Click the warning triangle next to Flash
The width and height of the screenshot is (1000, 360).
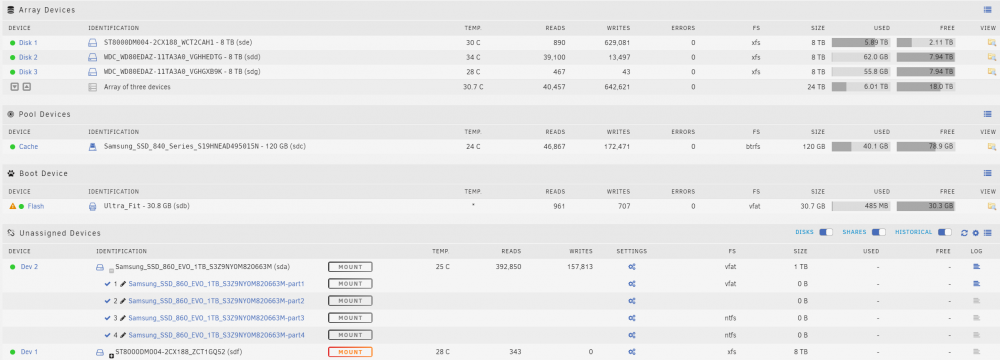point(12,206)
